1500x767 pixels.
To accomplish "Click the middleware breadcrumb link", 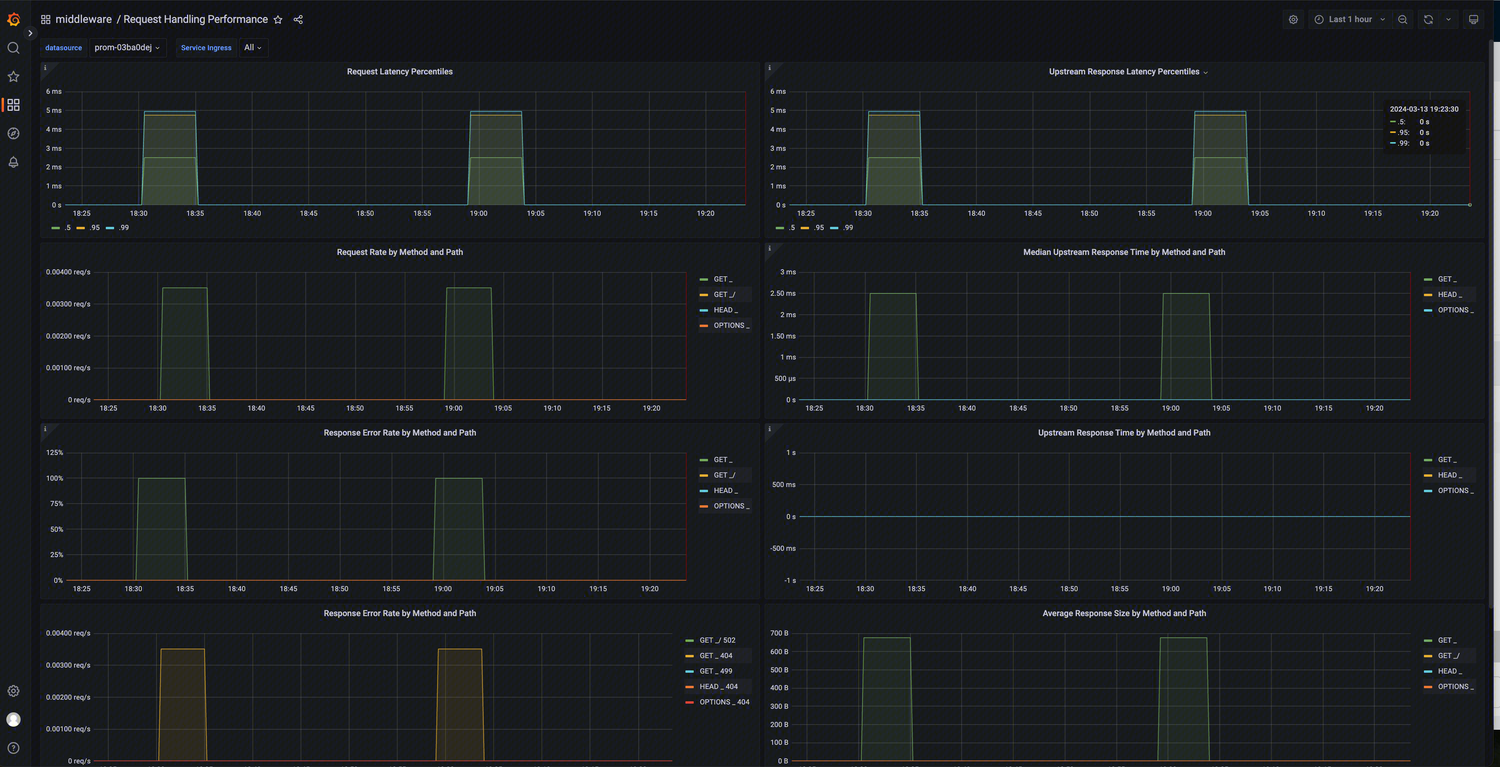I will tap(83, 19).
